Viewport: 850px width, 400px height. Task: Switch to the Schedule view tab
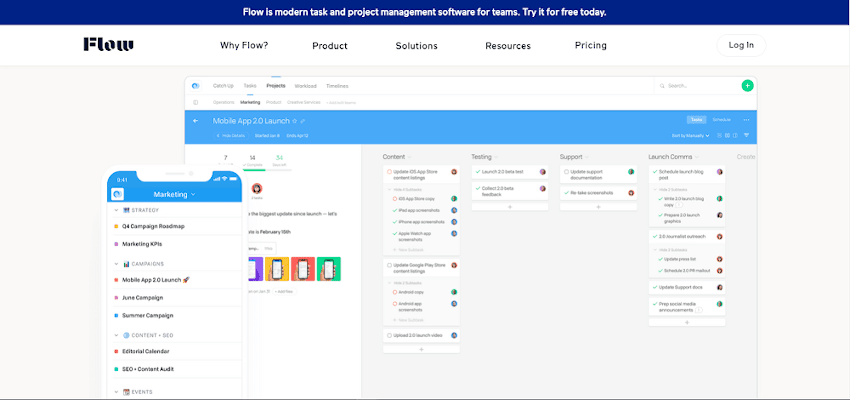tap(722, 120)
